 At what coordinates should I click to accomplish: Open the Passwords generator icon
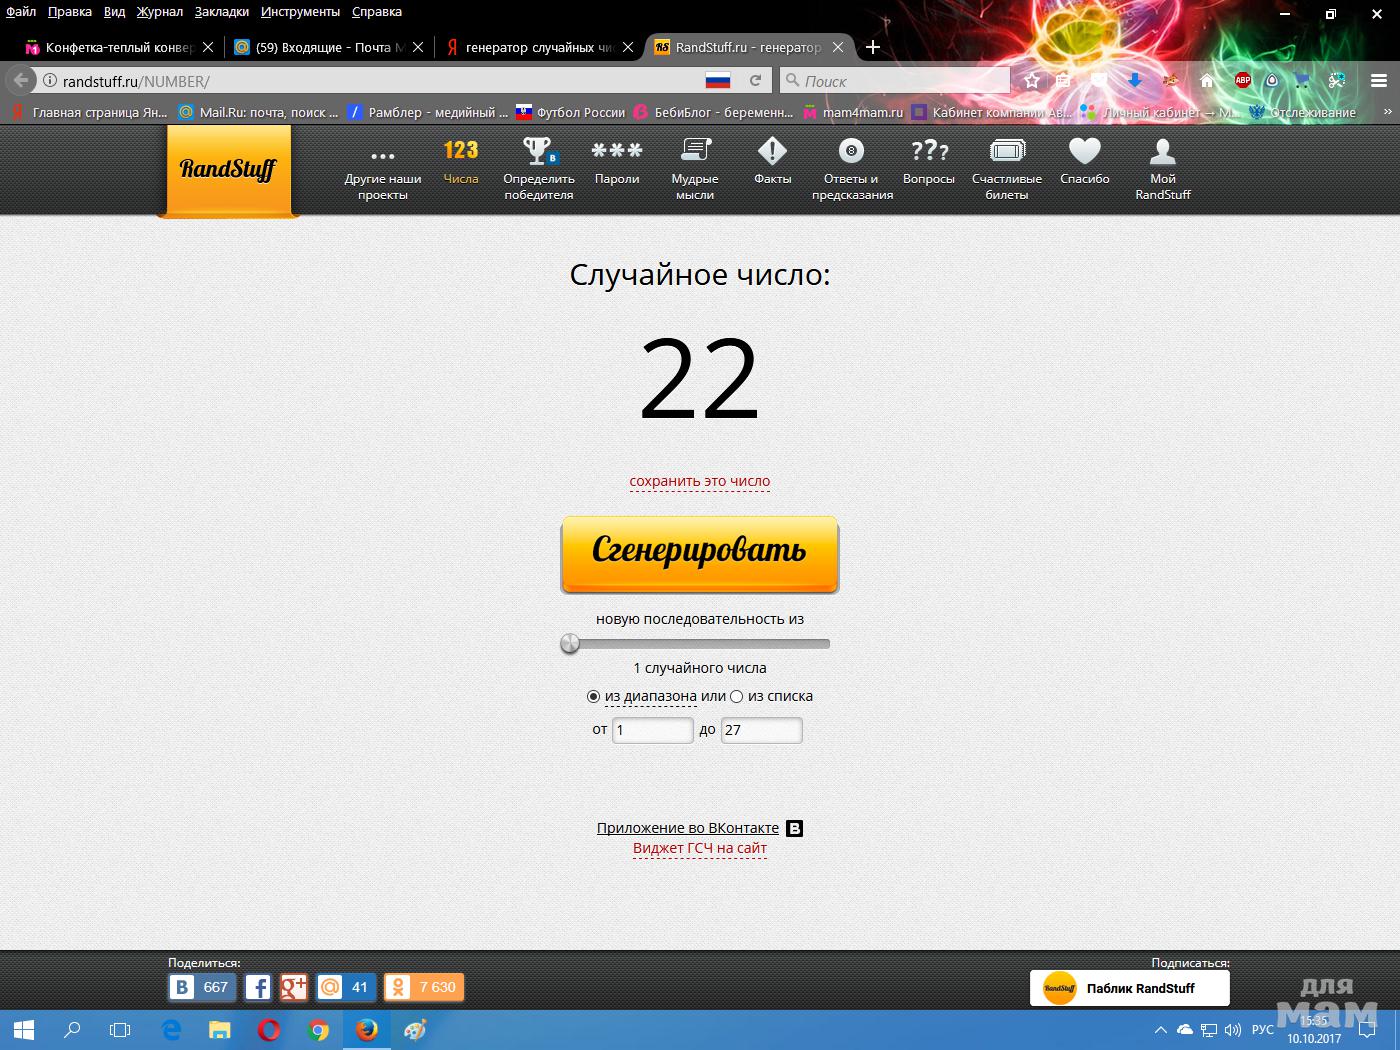617,152
